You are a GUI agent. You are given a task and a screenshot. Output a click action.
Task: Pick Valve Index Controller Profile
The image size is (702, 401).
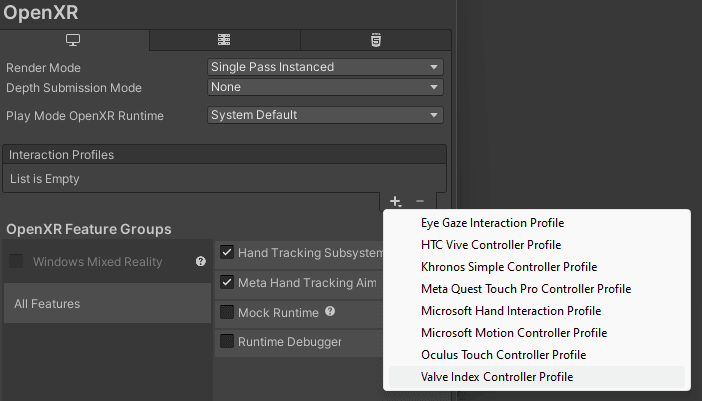pos(497,377)
